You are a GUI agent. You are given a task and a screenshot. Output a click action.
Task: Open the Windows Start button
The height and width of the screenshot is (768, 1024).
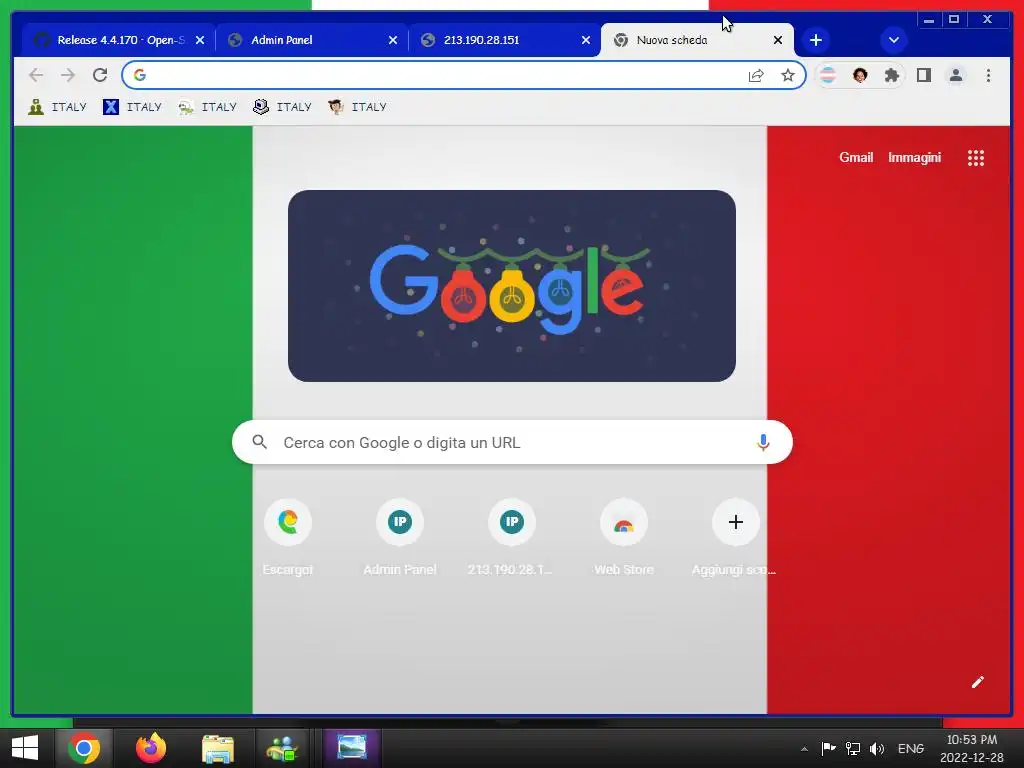[x=25, y=748]
